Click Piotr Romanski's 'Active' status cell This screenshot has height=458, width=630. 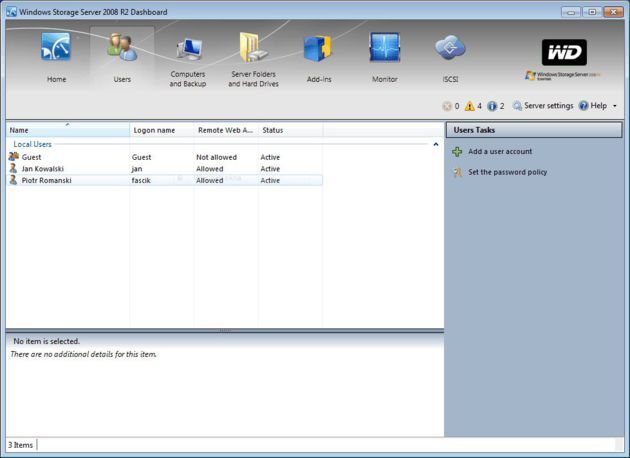click(x=270, y=180)
